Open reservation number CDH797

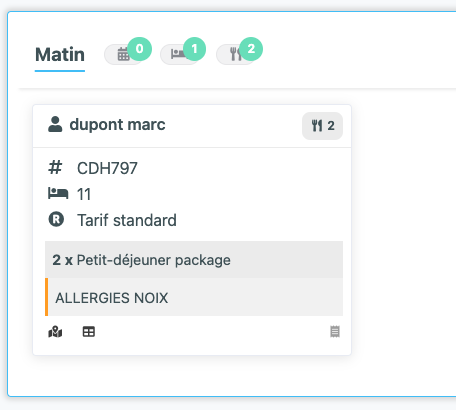[x=107, y=168]
